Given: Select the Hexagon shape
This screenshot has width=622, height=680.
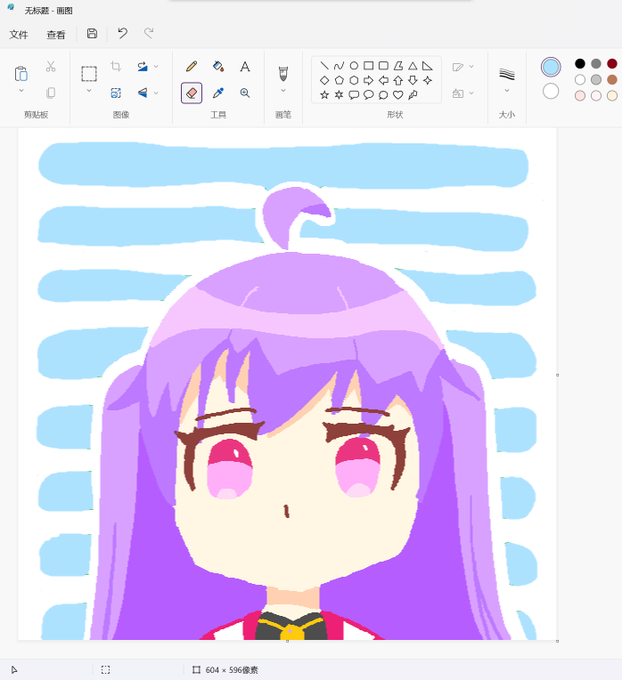Looking at the screenshot, I should (x=354, y=80).
